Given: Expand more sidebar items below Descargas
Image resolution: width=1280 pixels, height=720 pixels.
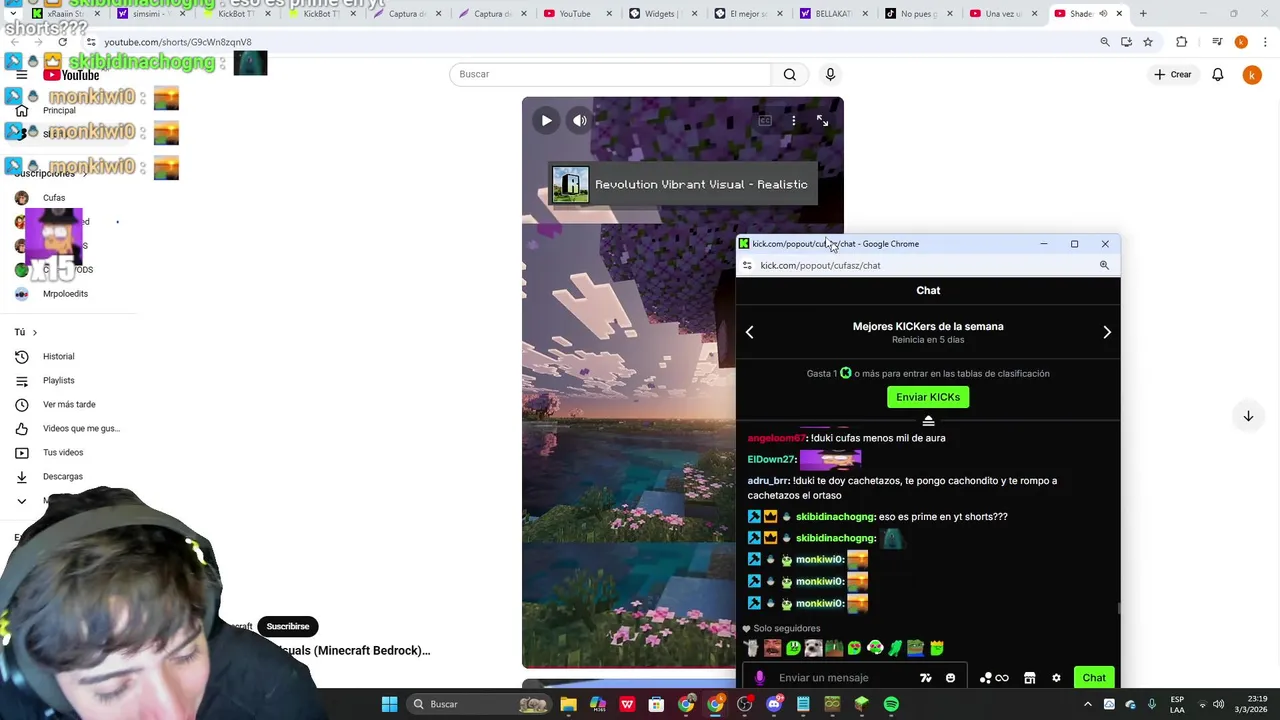Looking at the screenshot, I should pyautogui.click(x=22, y=500).
